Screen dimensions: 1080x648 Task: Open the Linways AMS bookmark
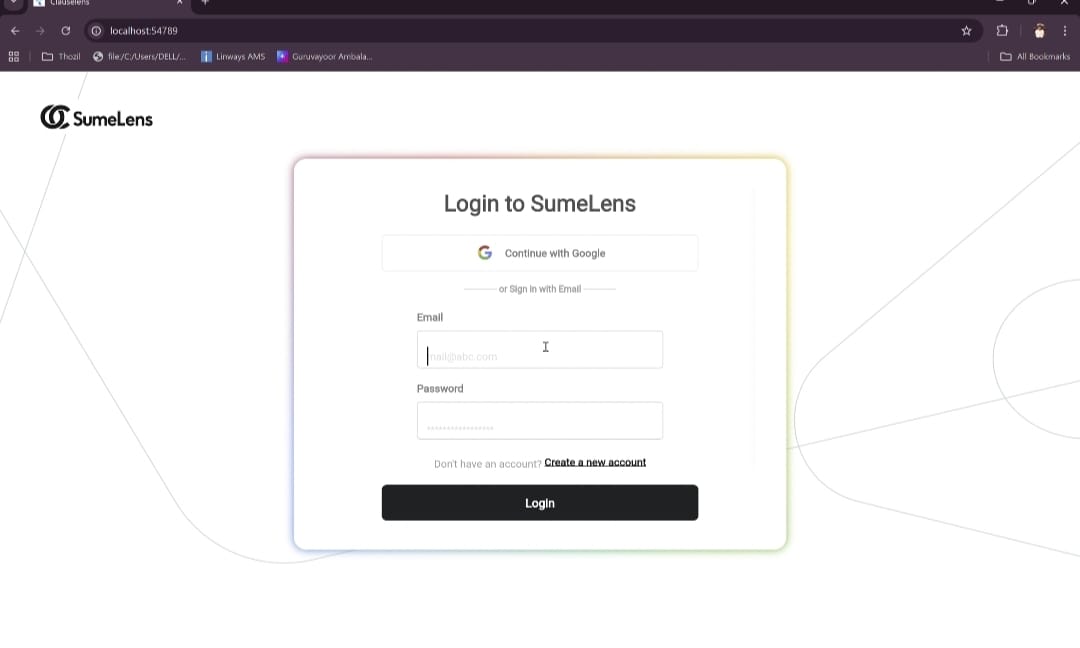coord(233,56)
